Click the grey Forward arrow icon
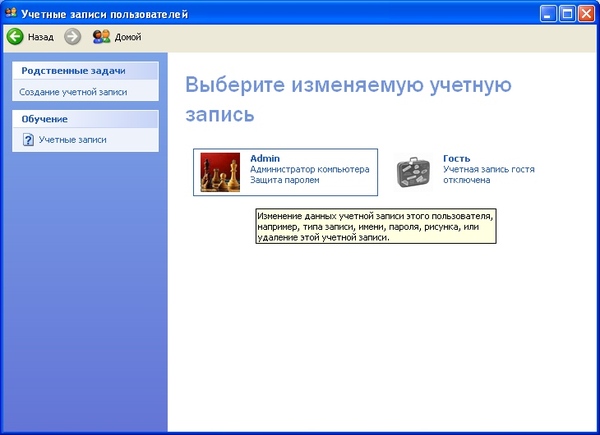 point(72,37)
